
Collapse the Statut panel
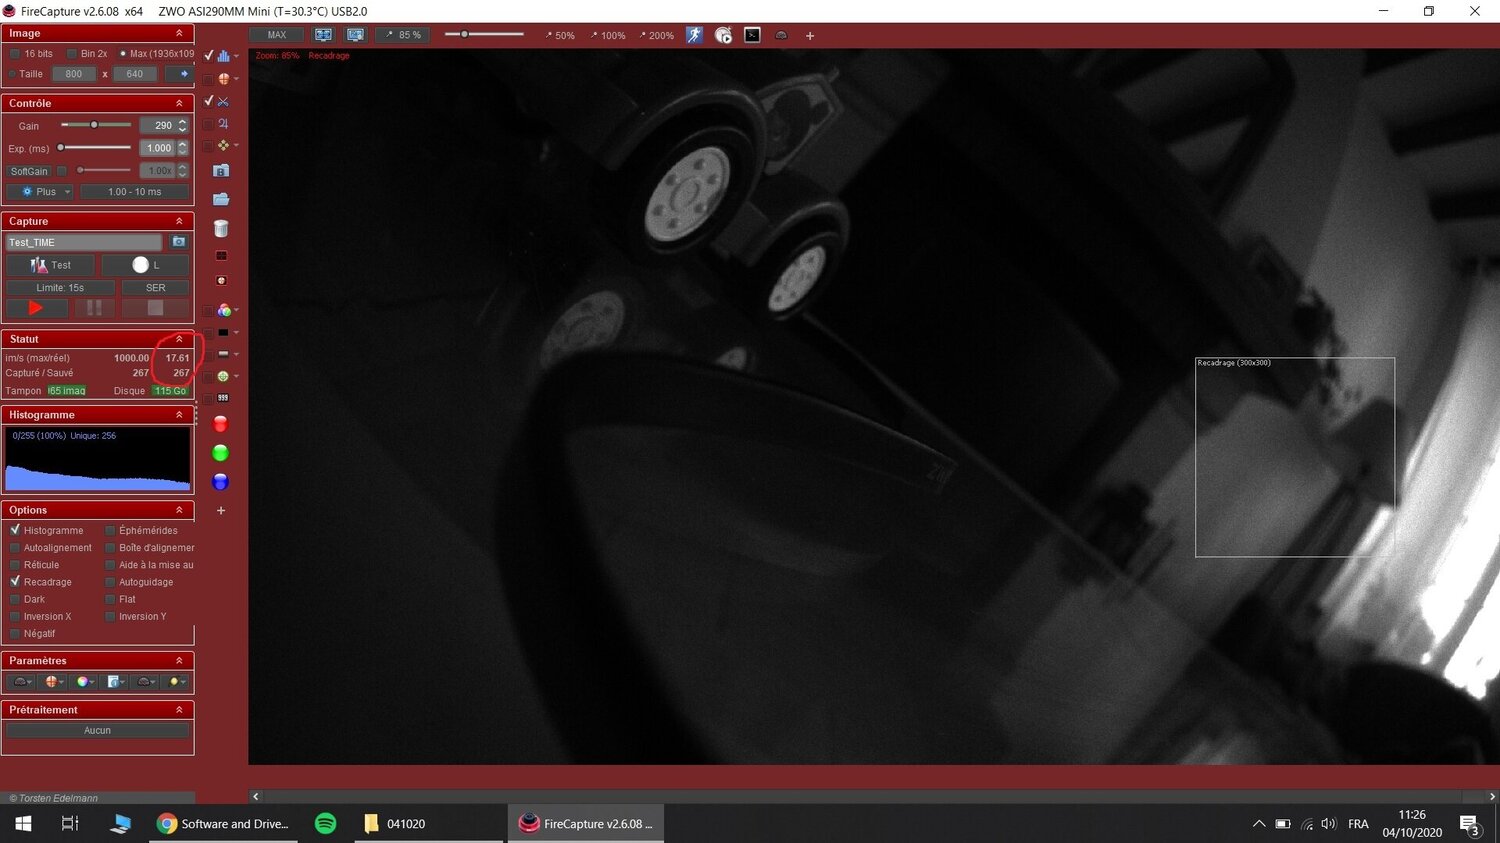coord(180,339)
